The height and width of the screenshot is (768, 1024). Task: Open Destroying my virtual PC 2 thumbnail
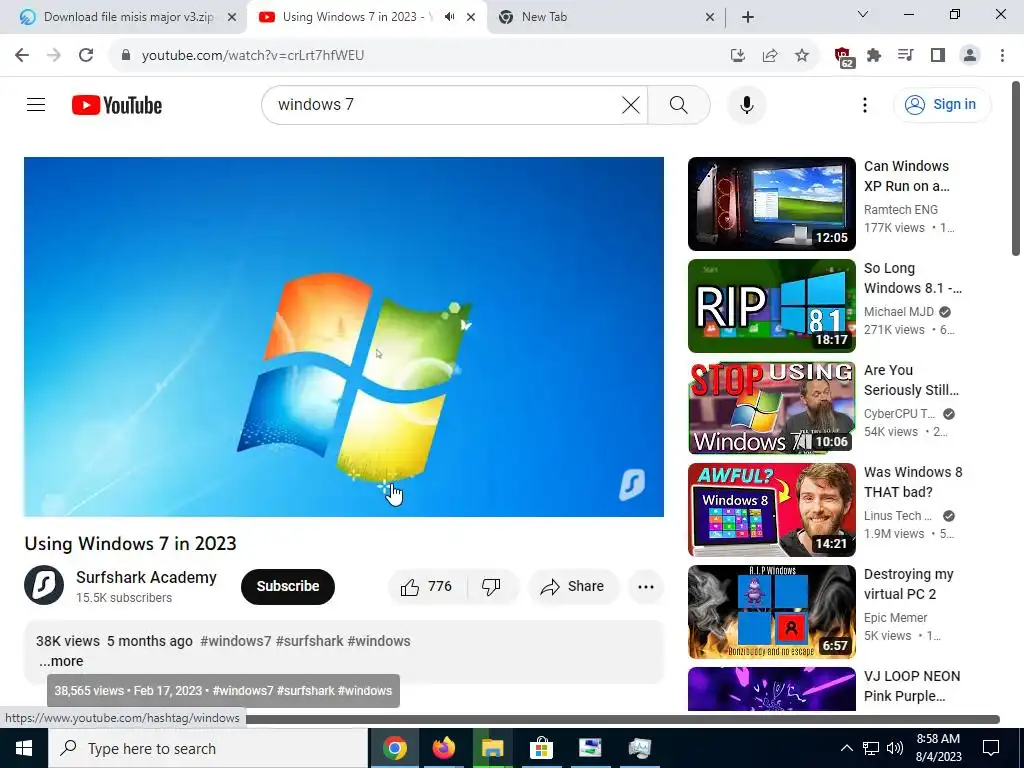pos(771,612)
